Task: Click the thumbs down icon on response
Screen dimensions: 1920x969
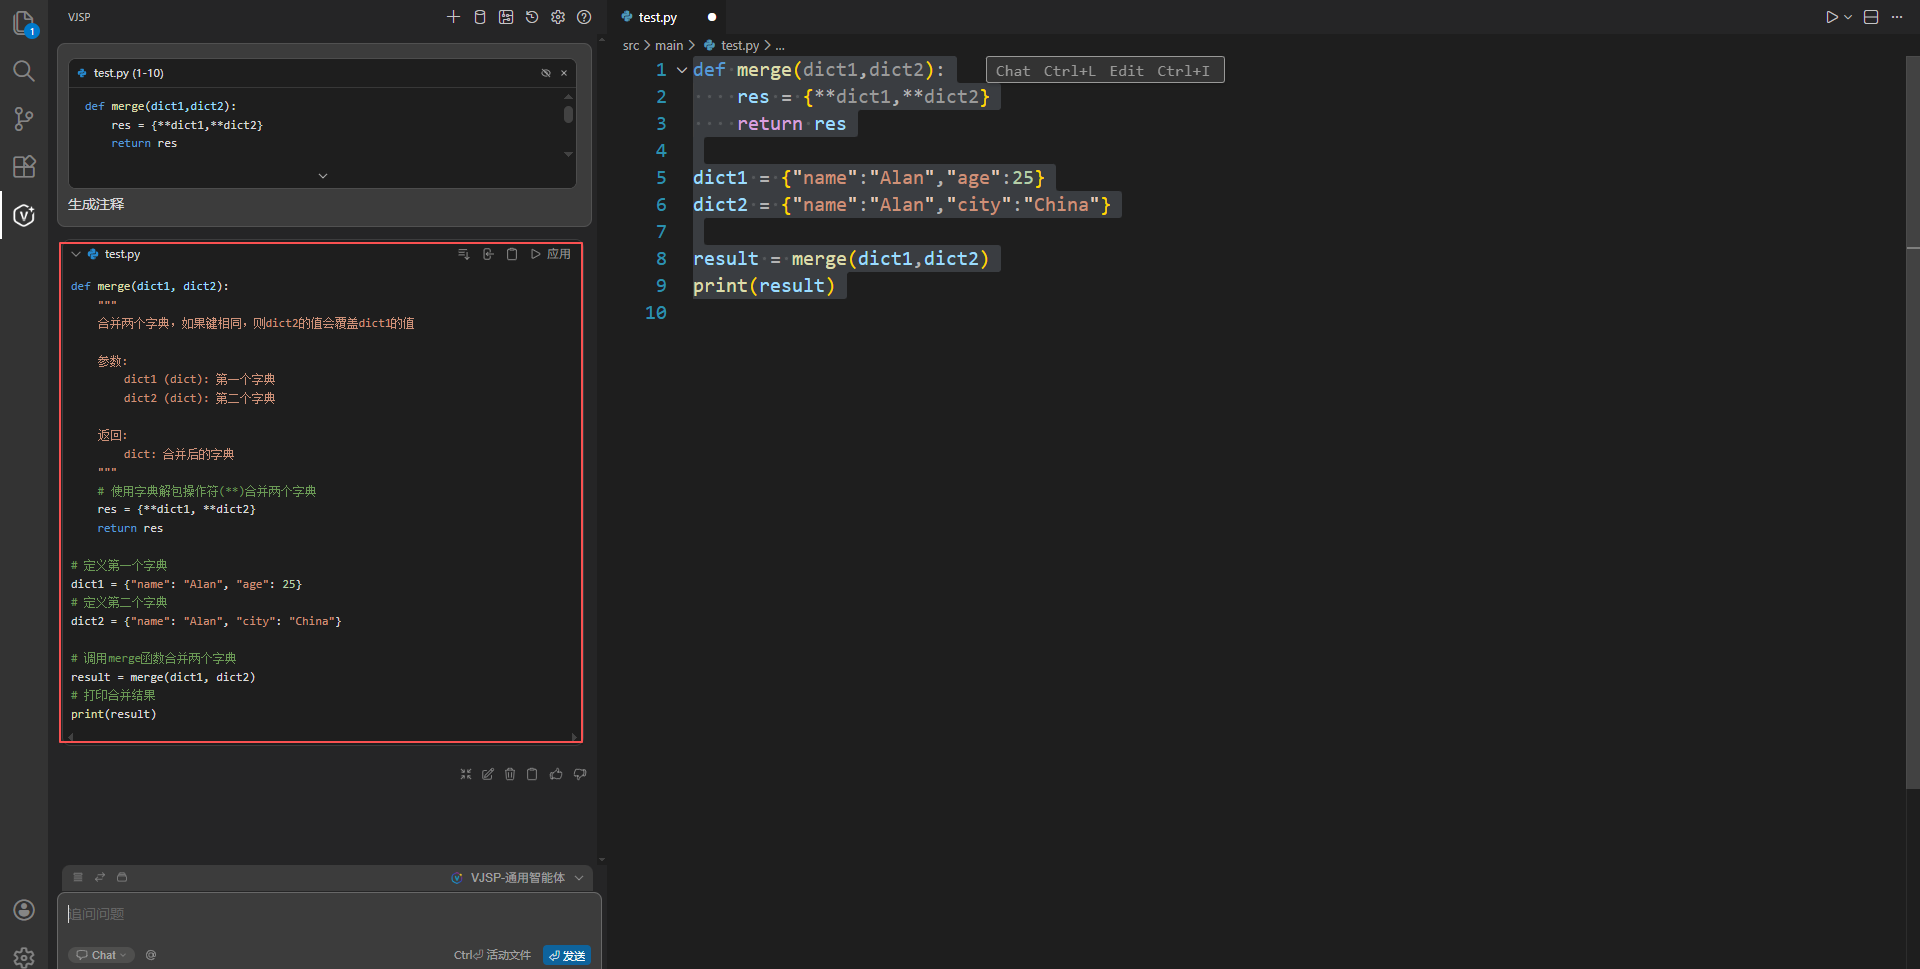Action: [x=580, y=774]
